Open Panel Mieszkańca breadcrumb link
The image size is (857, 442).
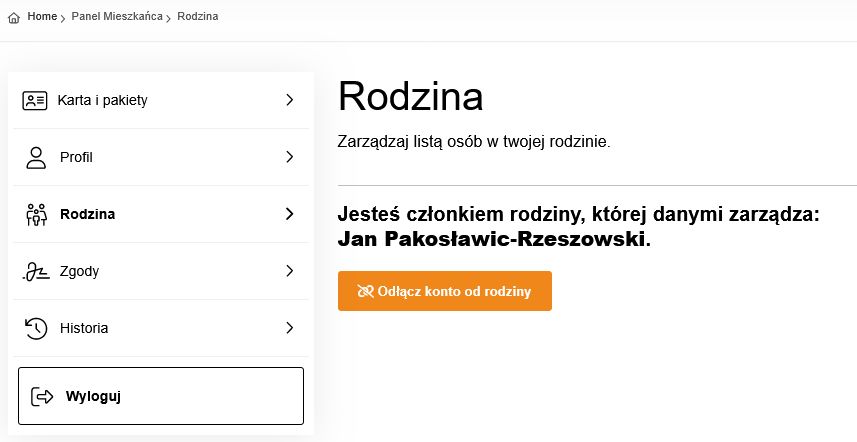point(117,16)
